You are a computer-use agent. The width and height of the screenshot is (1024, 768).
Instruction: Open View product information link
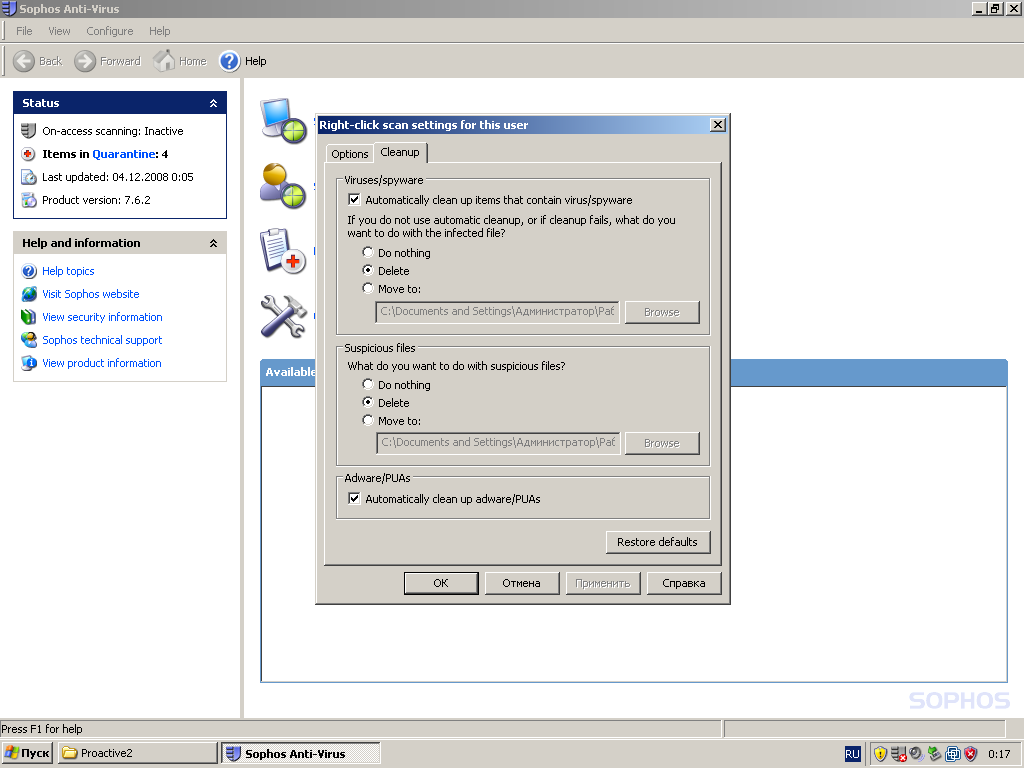tap(102, 362)
